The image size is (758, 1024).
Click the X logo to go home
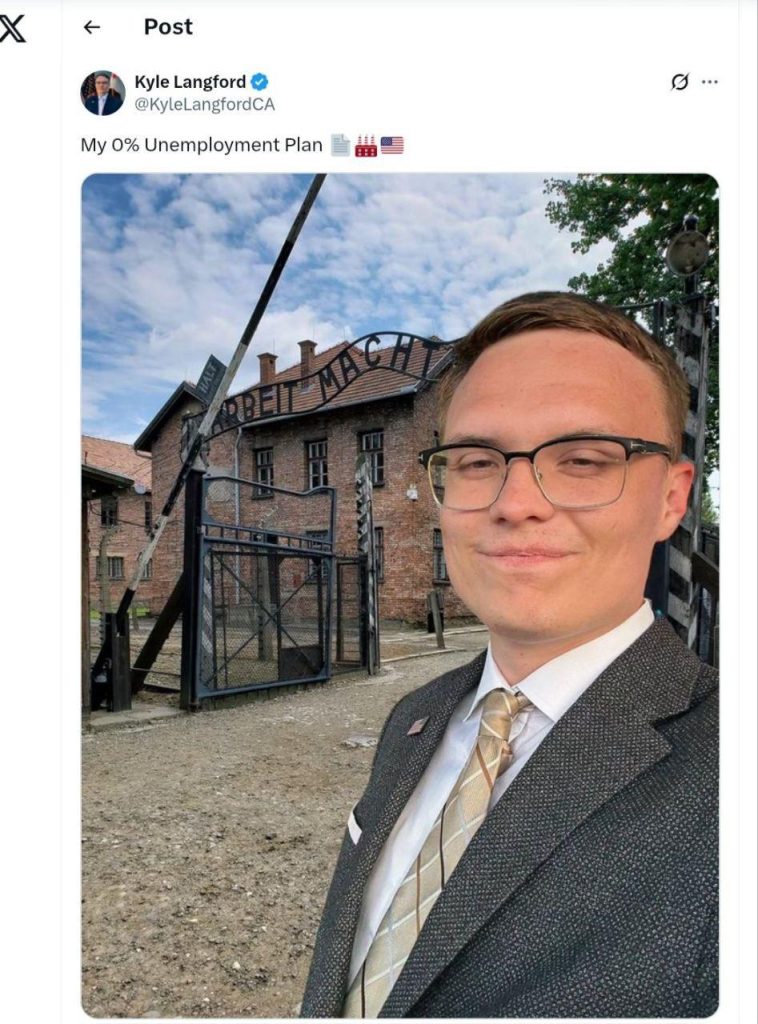(x=12, y=29)
